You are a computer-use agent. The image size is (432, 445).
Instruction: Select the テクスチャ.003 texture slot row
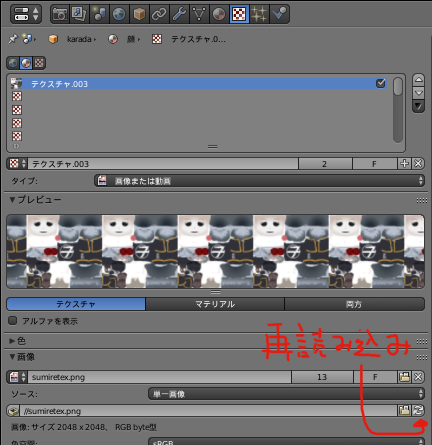(198, 84)
